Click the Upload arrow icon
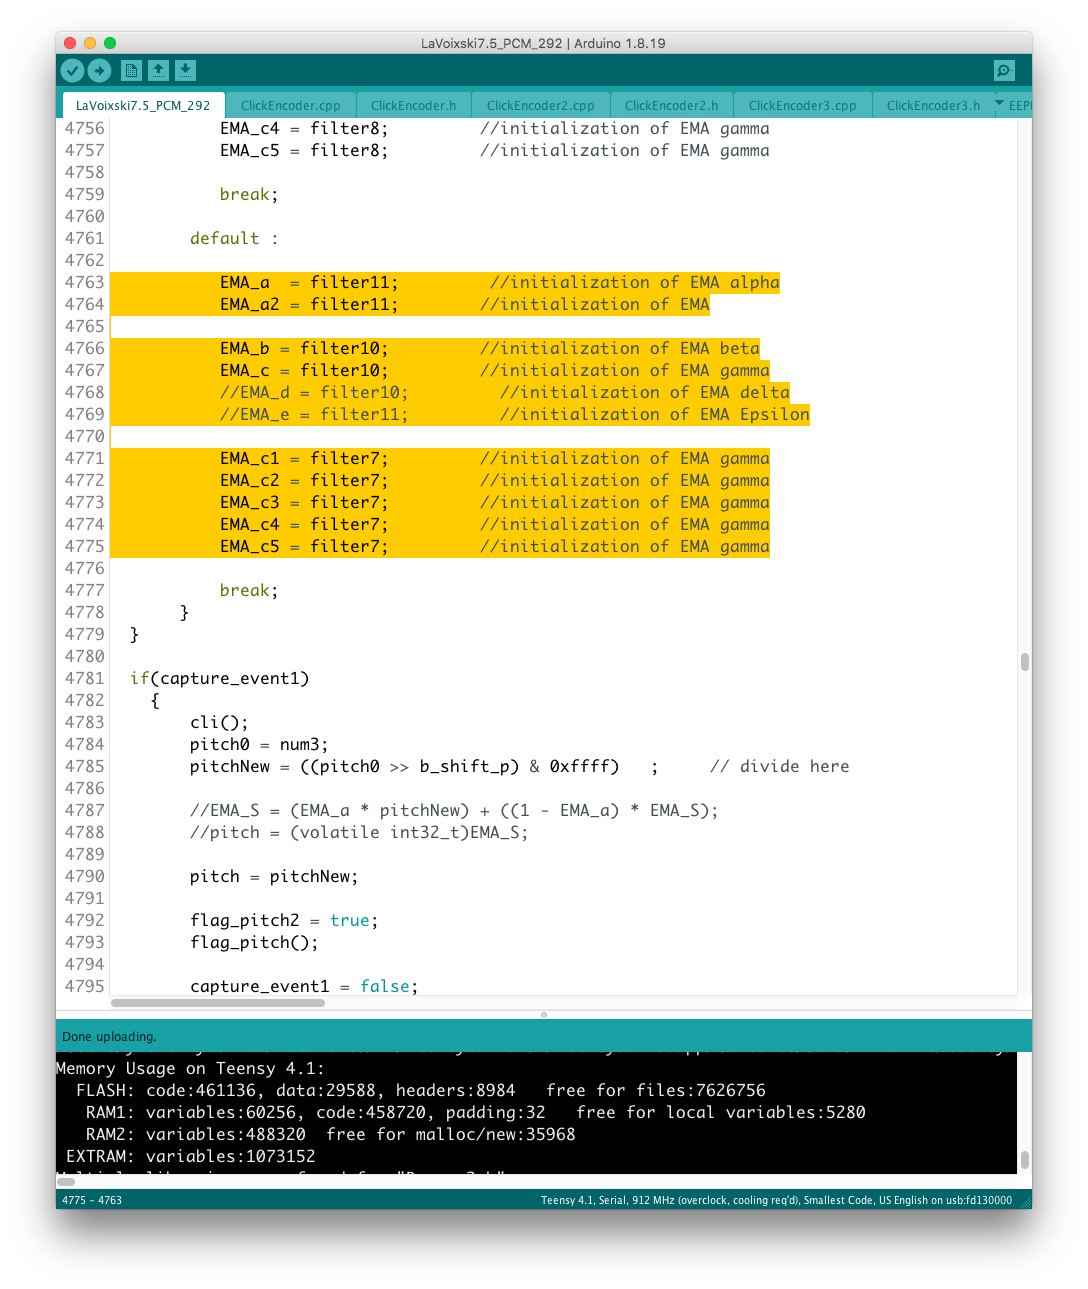Screen dimensions: 1088x1289 click(99, 70)
